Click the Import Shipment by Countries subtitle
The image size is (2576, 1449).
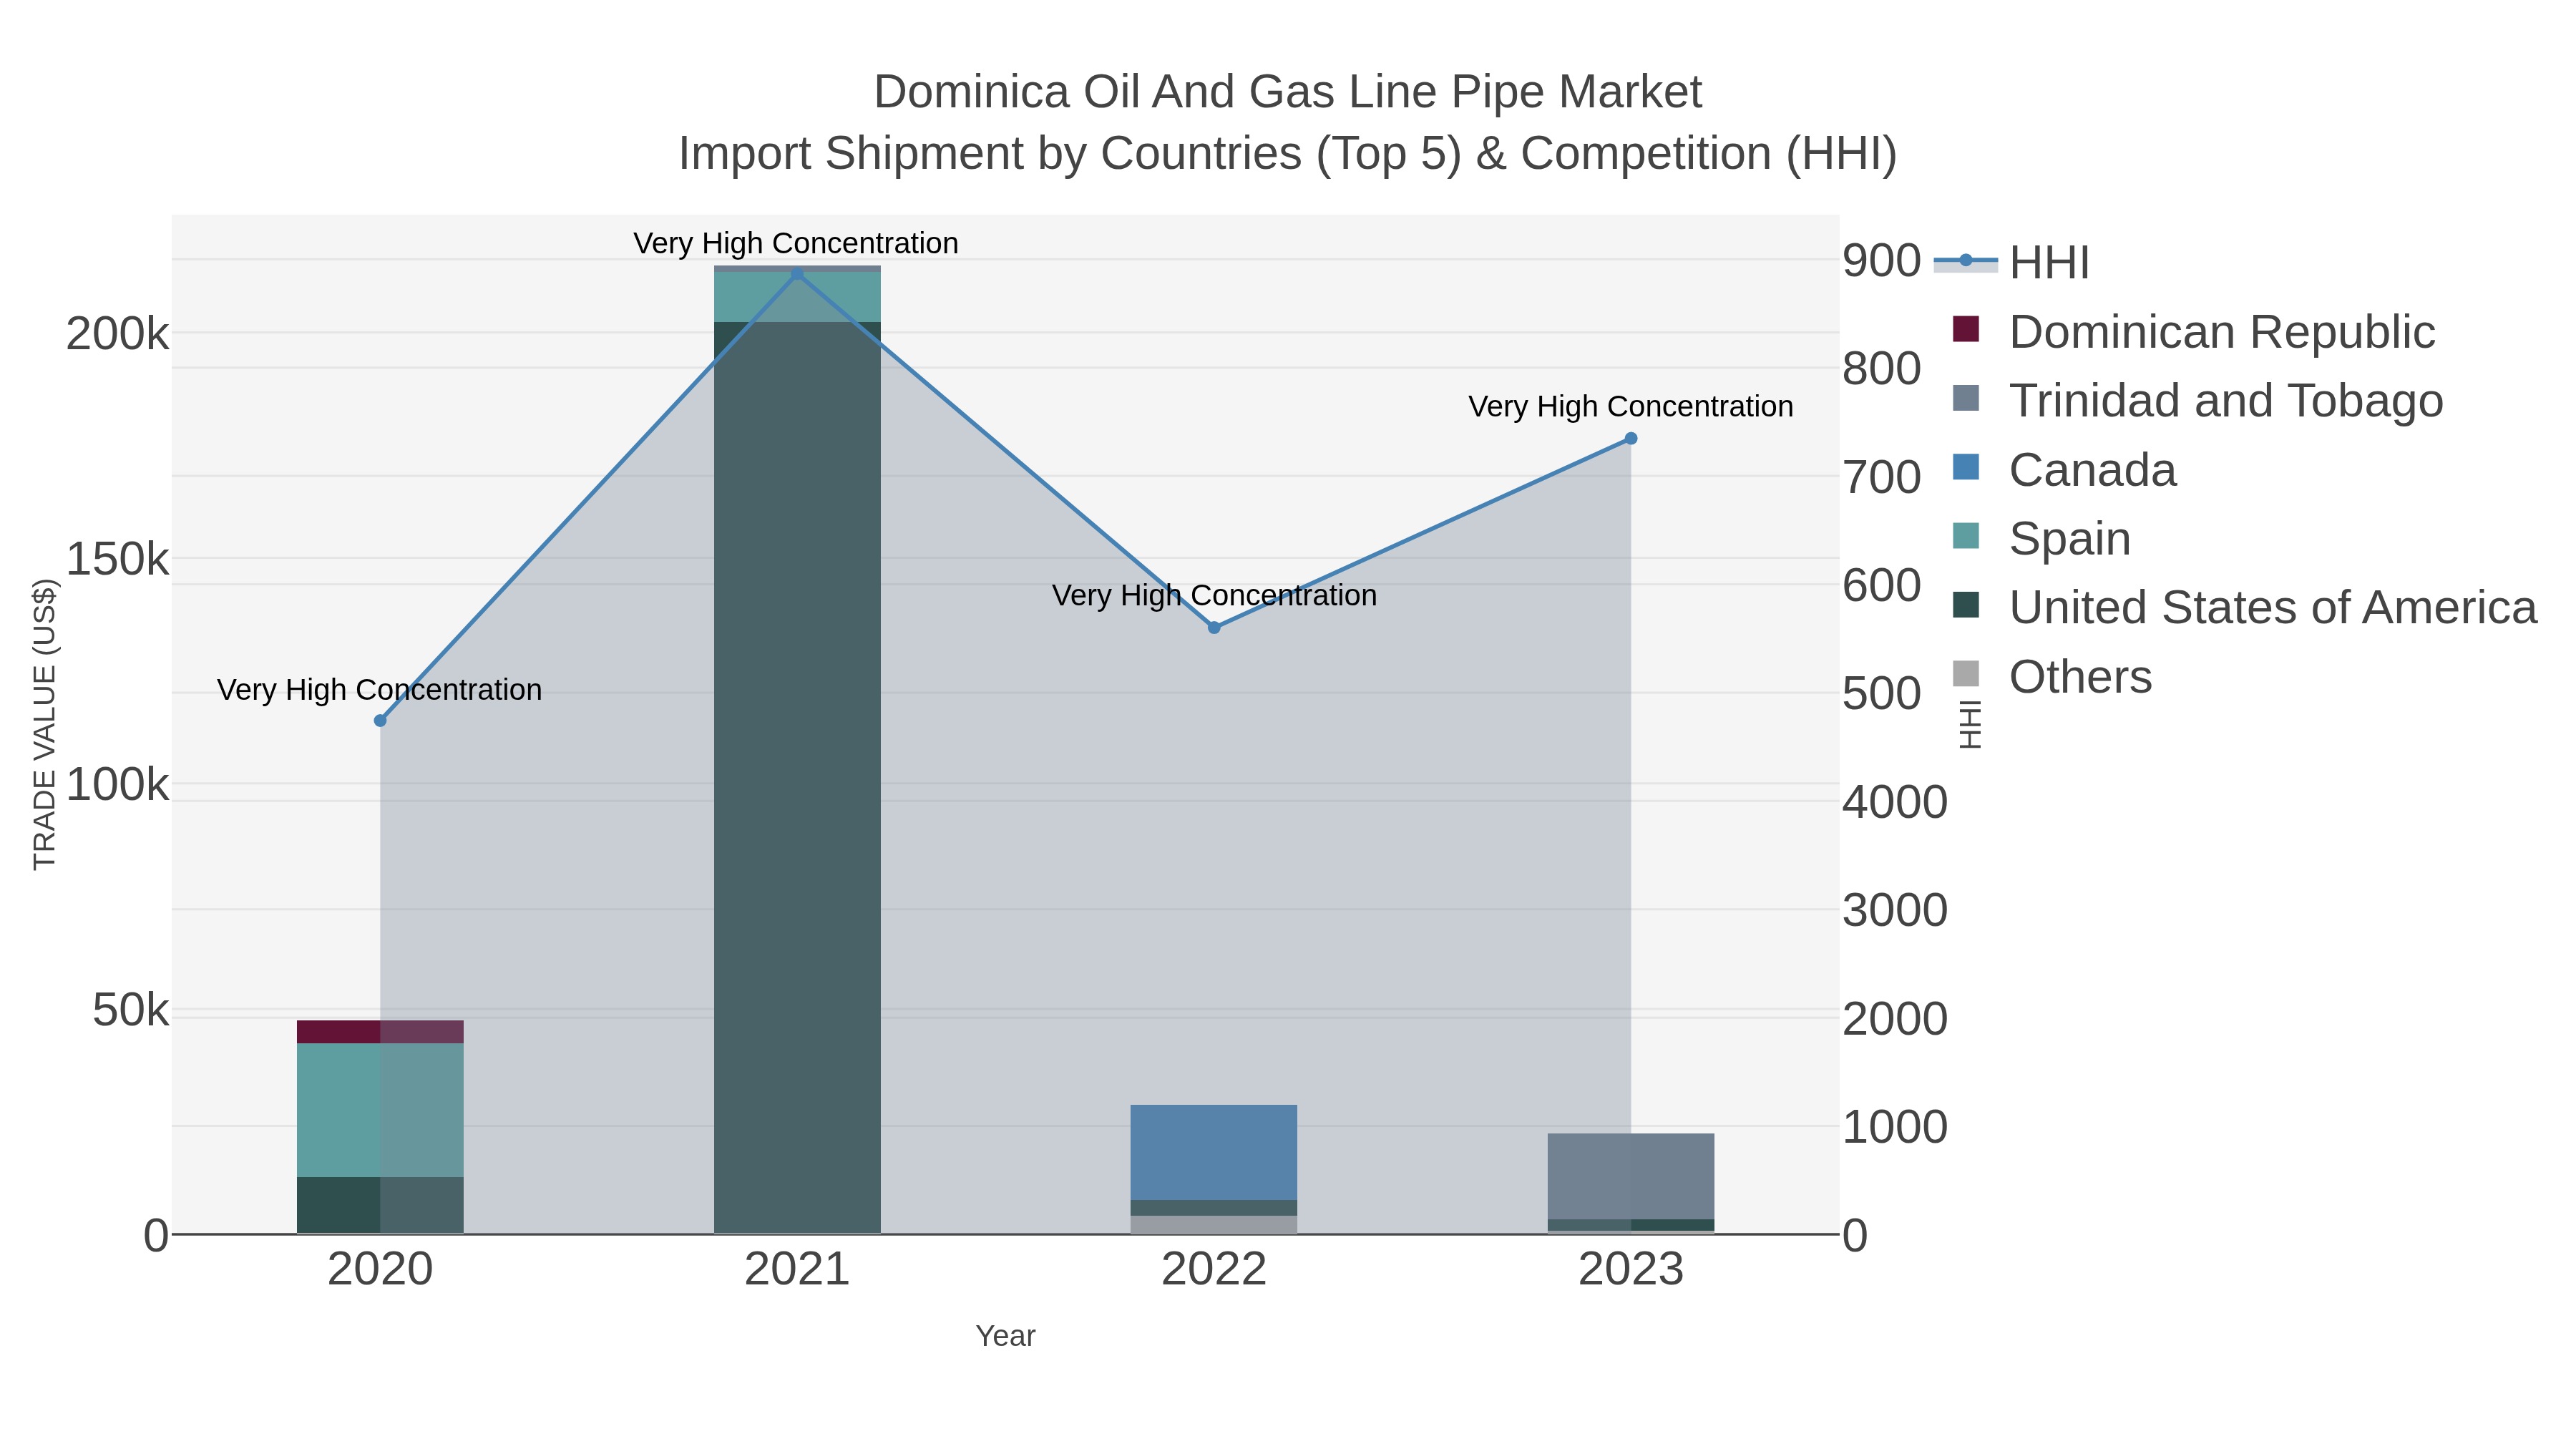pos(1287,154)
